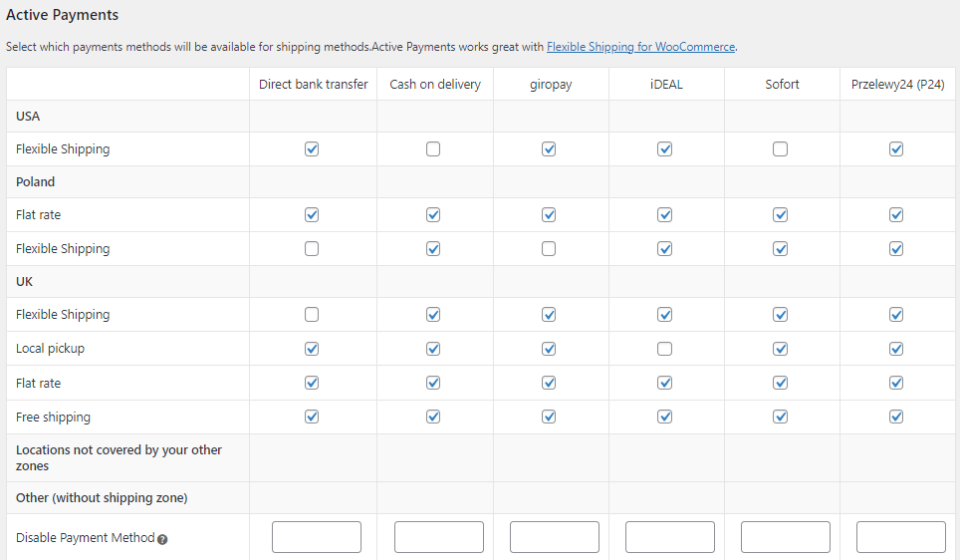Enable Direct bank transfer for UK Flexible Shipping
Screen dimensions: 960x560
[312, 315]
